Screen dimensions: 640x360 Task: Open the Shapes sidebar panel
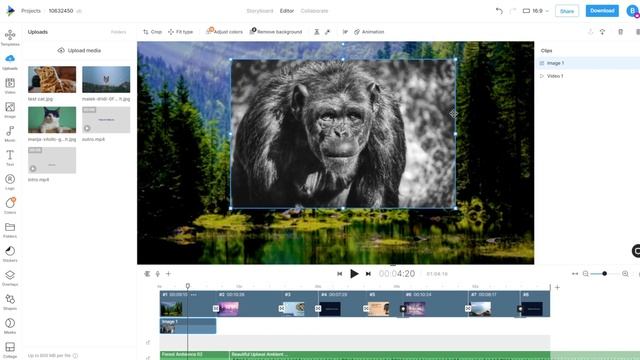click(x=10, y=302)
